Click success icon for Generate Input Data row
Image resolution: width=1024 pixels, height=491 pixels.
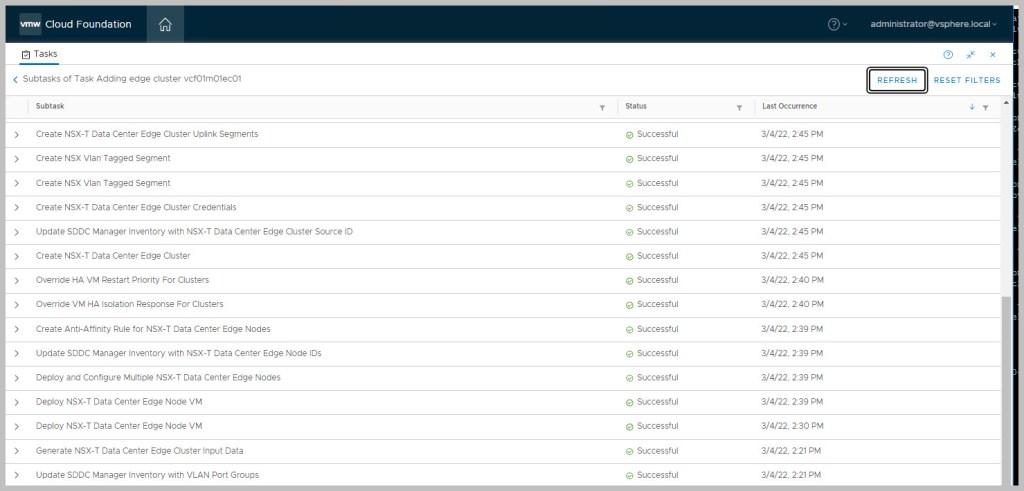tap(630, 451)
